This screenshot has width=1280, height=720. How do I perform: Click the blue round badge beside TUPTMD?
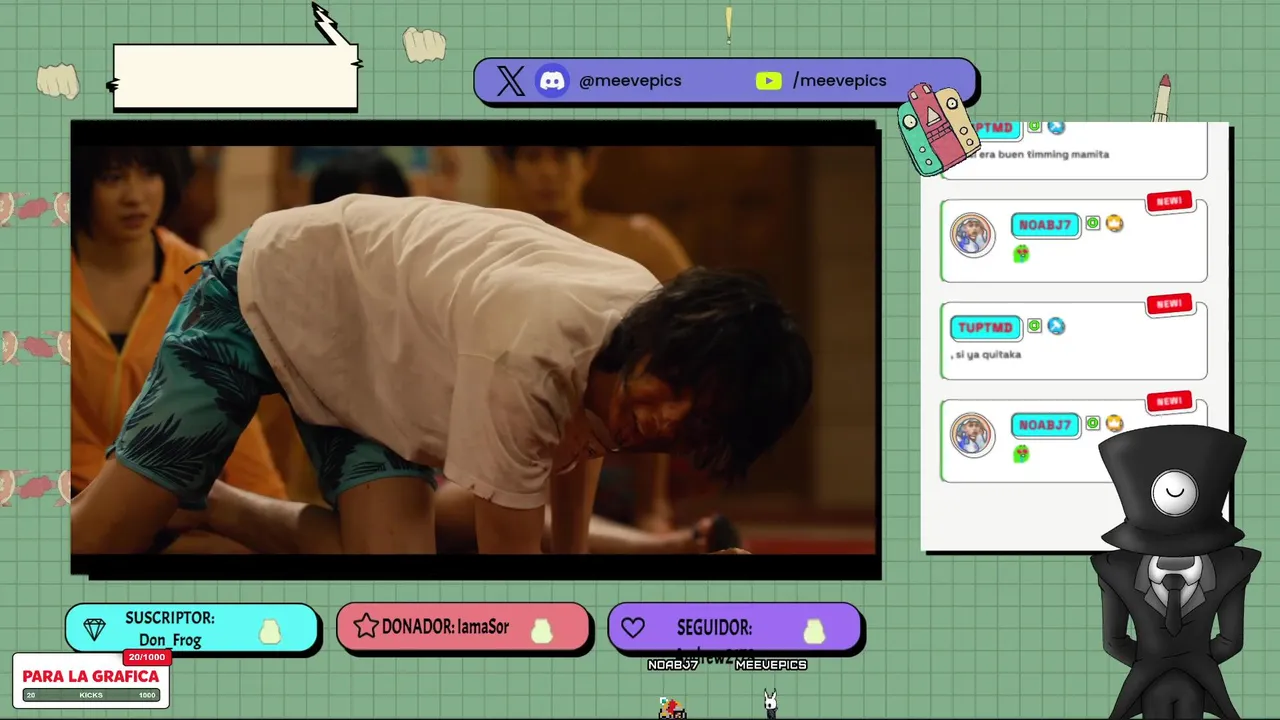1056,326
